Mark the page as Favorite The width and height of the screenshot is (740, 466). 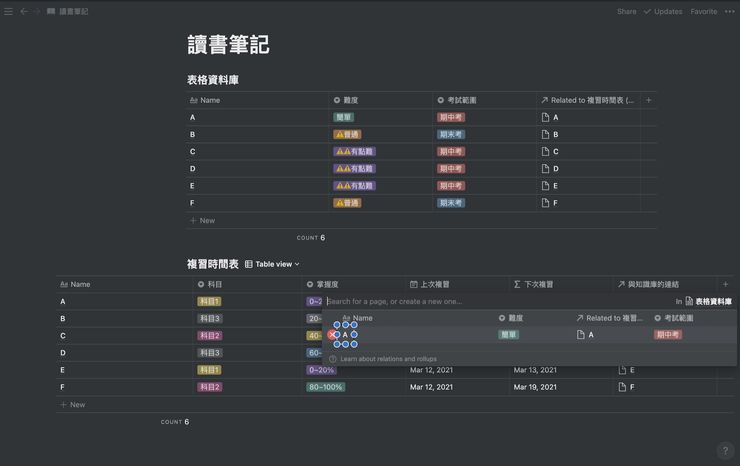point(704,11)
